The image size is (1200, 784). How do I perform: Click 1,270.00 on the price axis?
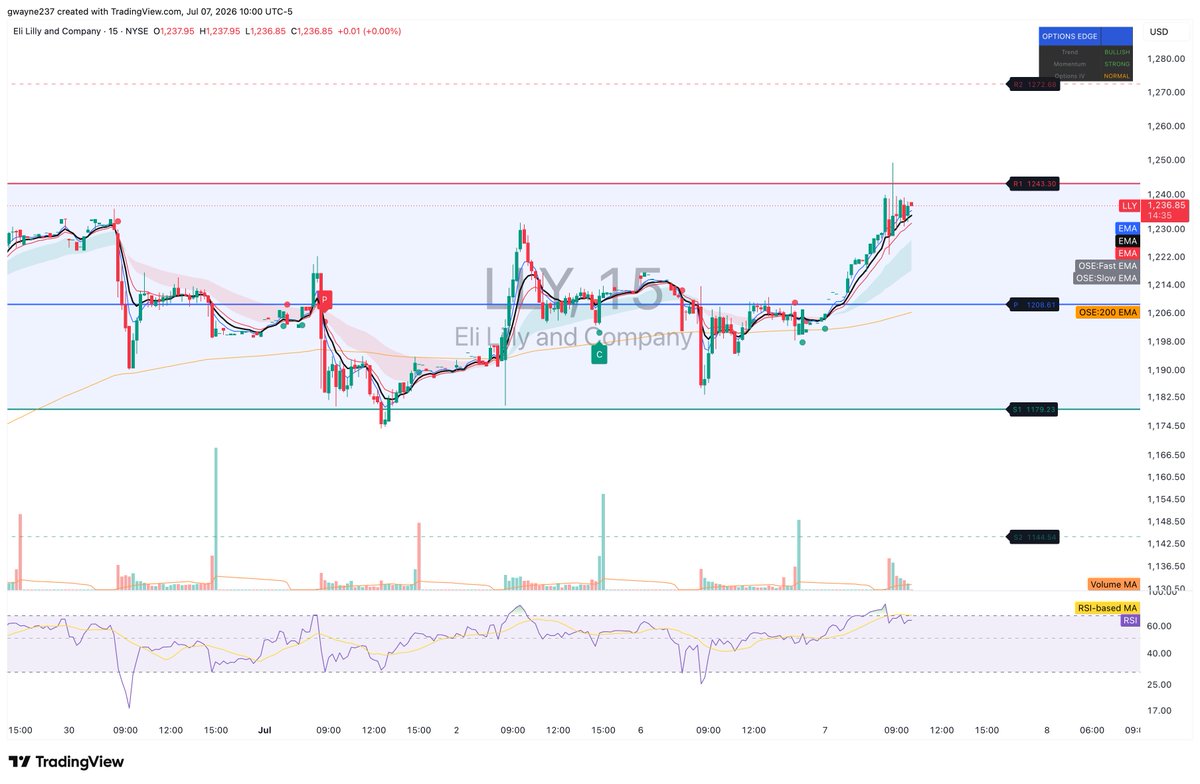(1166, 93)
